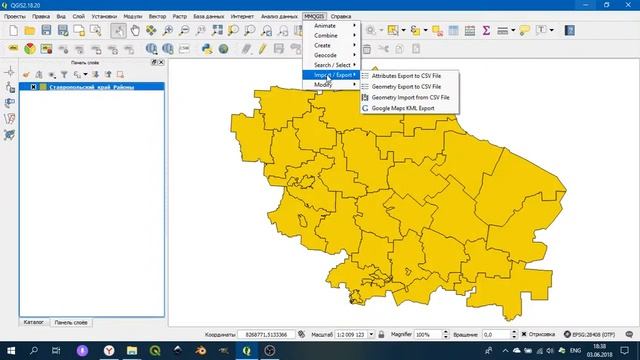Click the globe web icon in toolbar
Screen dimensions: 640x360
tap(223, 49)
